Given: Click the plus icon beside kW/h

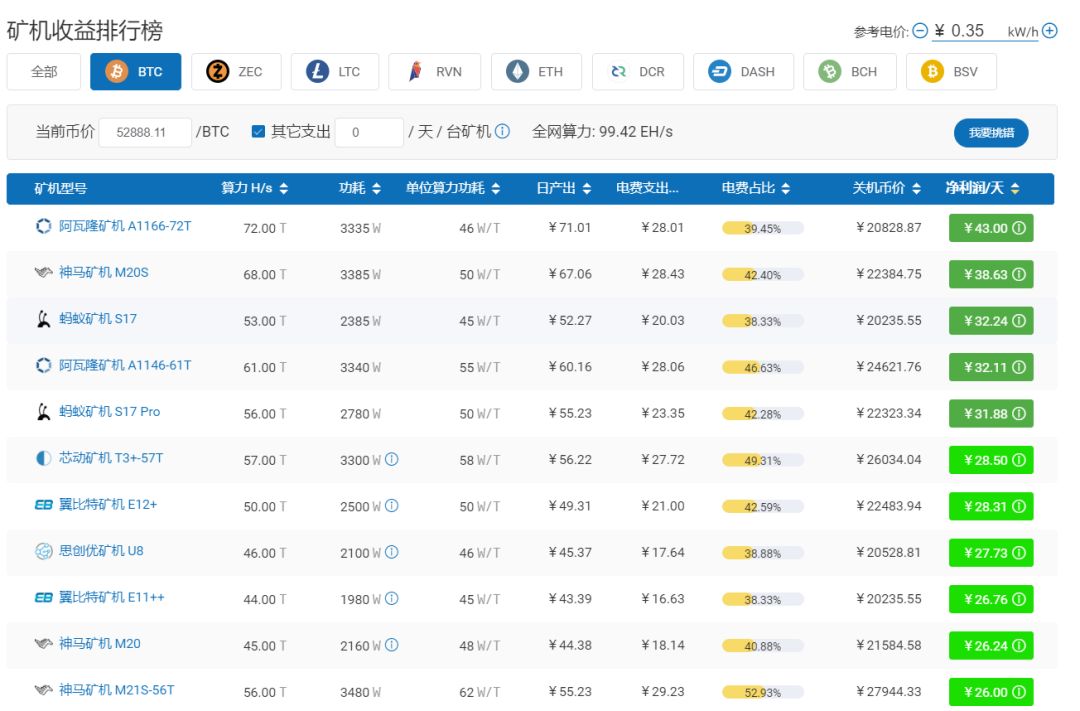Looking at the screenshot, I should 1049,31.
